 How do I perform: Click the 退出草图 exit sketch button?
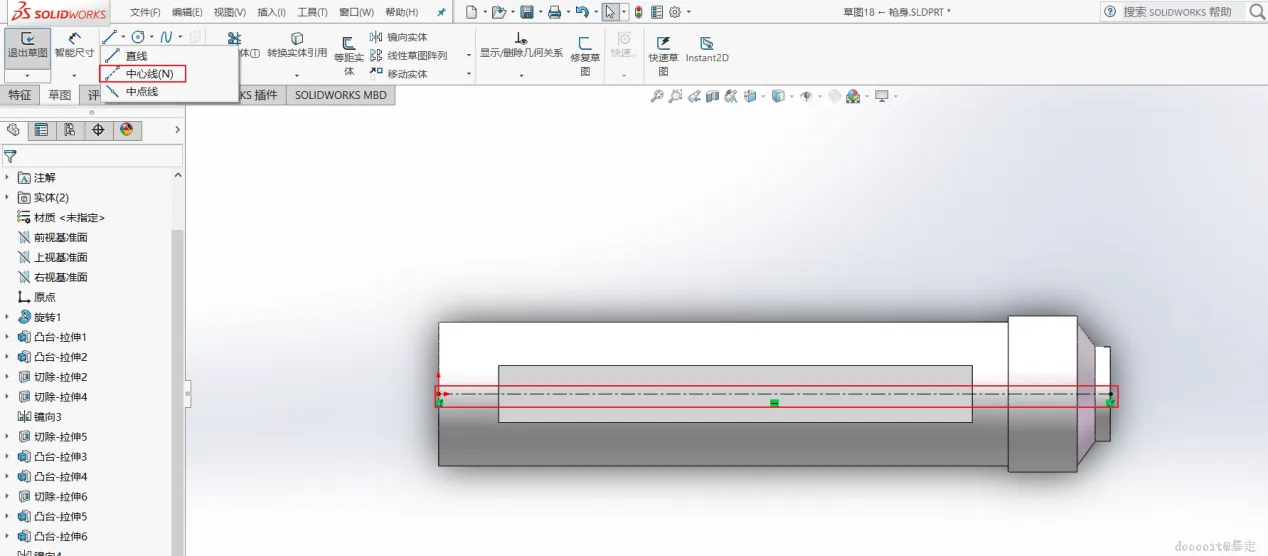pyautogui.click(x=27, y=46)
